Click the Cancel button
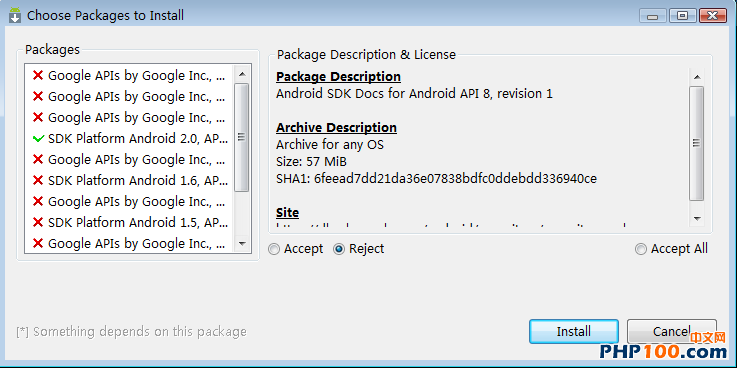Screen dimensions: 737x368 (x=672, y=331)
